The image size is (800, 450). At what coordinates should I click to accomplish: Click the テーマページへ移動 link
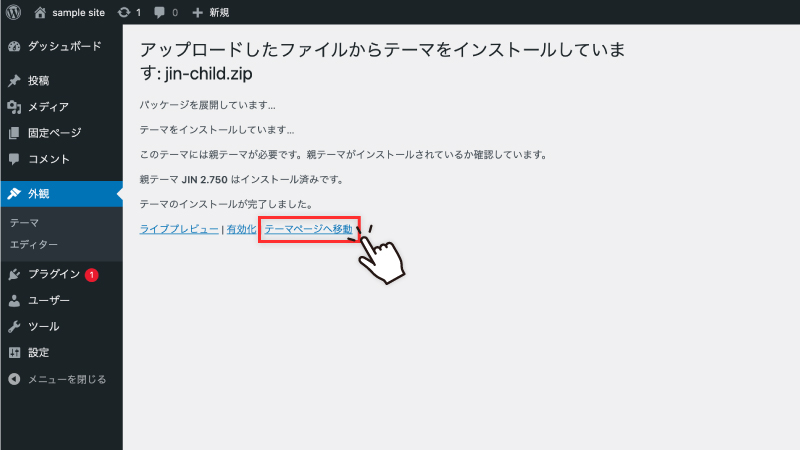[x=308, y=229]
